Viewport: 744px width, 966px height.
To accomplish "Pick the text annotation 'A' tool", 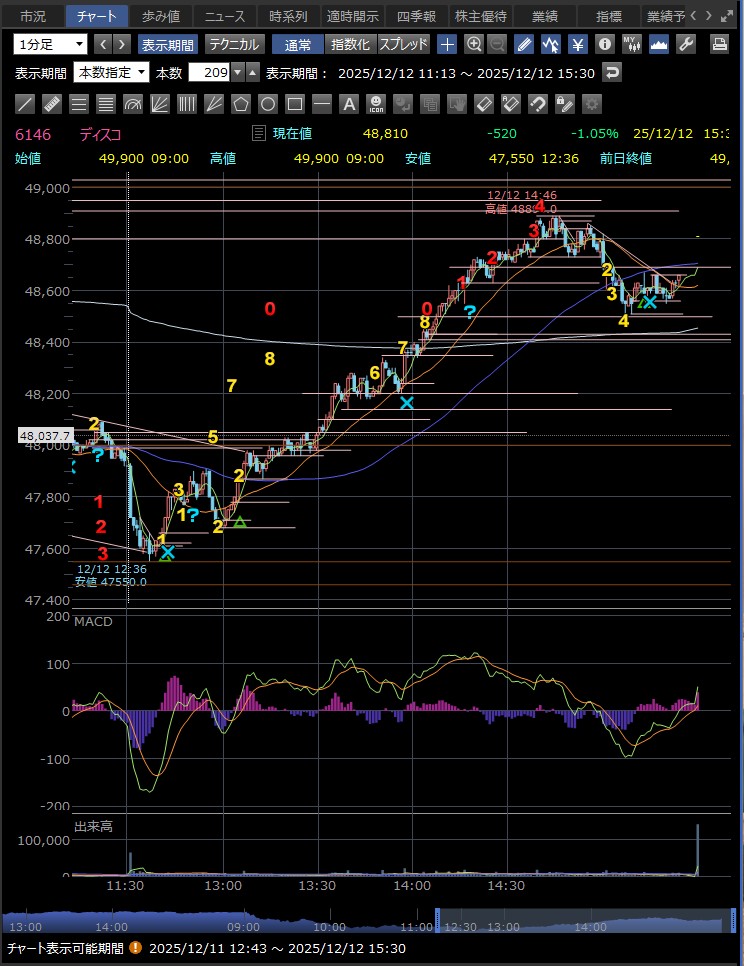I will pos(349,104).
